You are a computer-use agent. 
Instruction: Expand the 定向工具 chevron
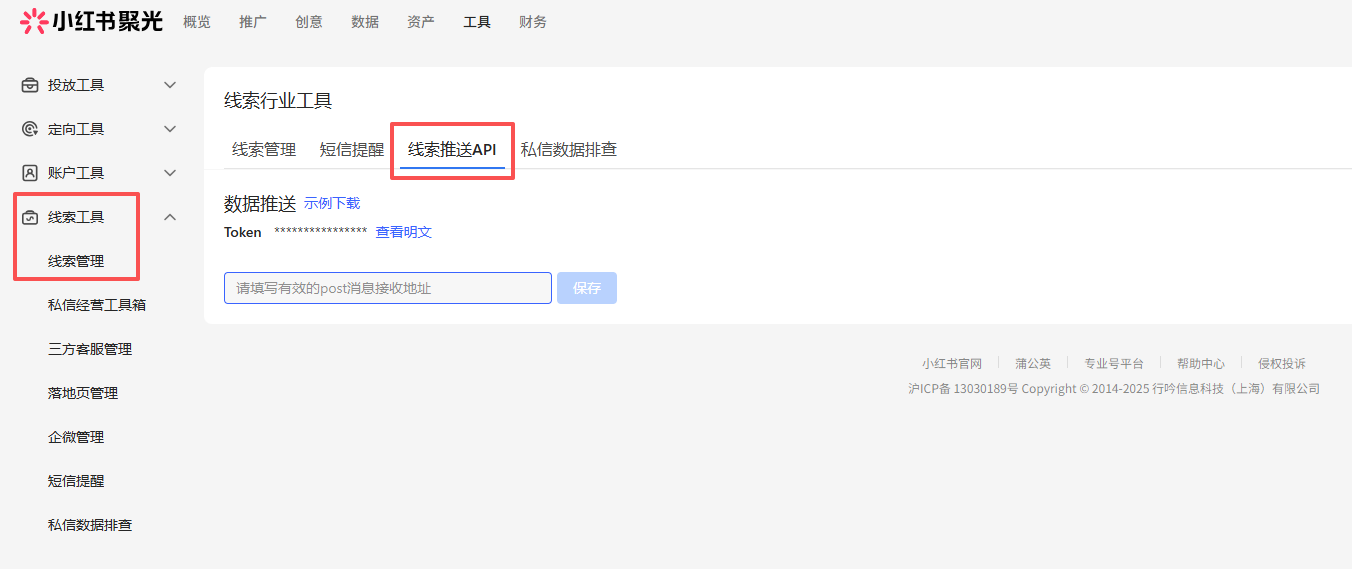(x=170, y=129)
